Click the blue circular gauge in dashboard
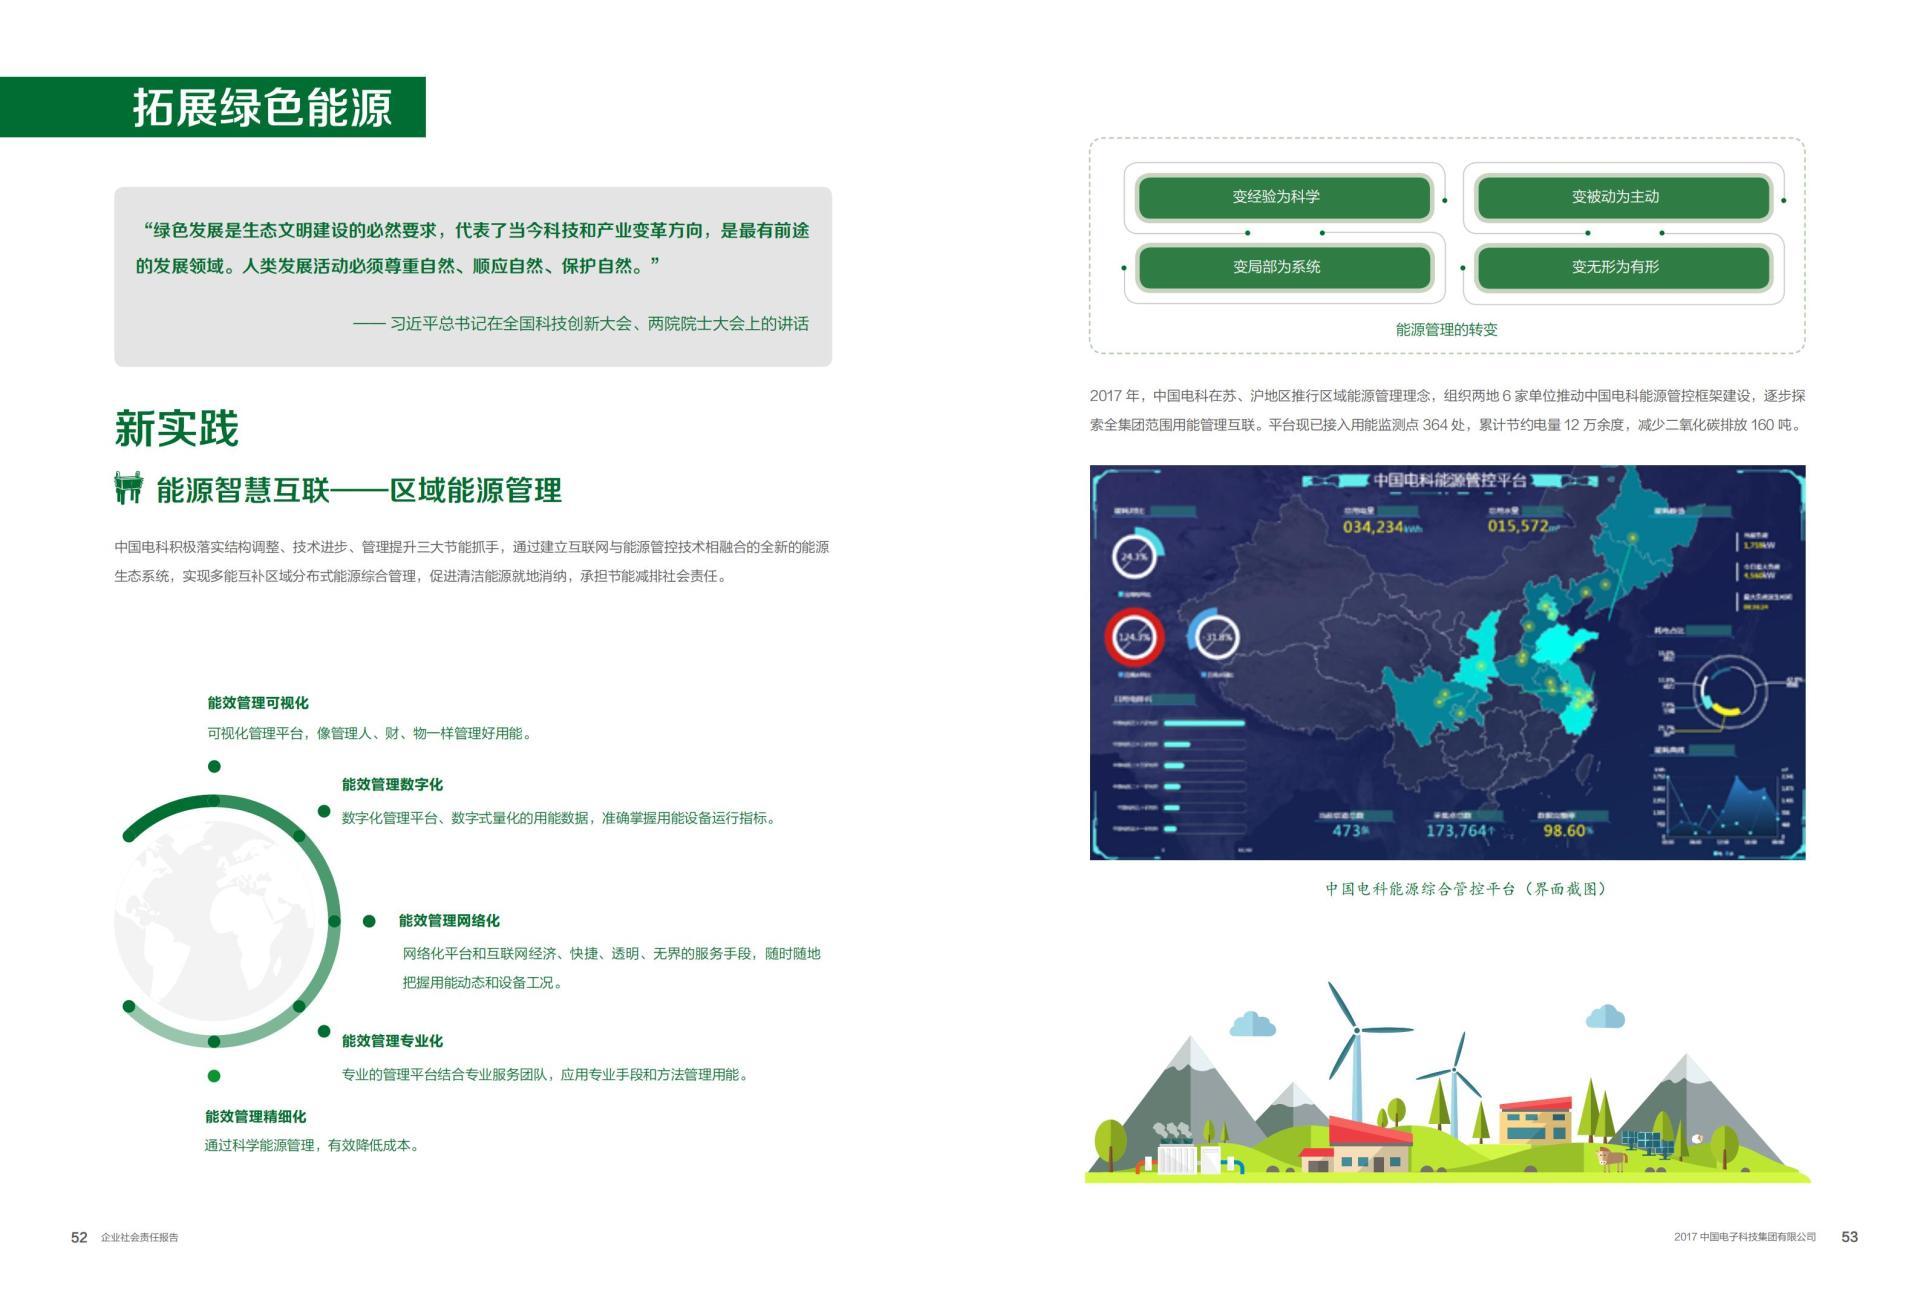This screenshot has height=1303, width=1920. click(1214, 636)
